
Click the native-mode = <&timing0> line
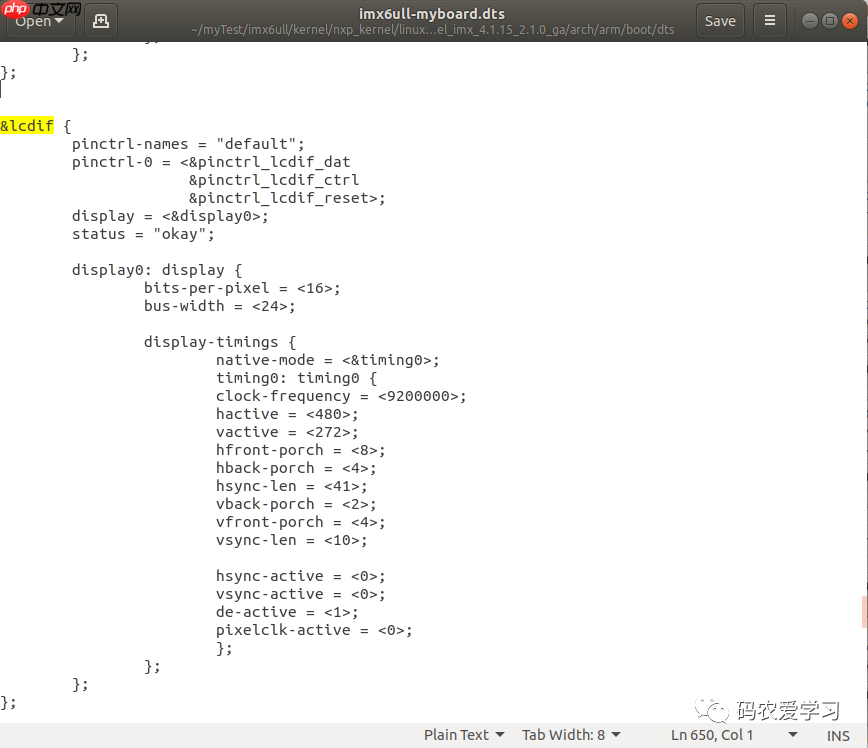(x=328, y=360)
